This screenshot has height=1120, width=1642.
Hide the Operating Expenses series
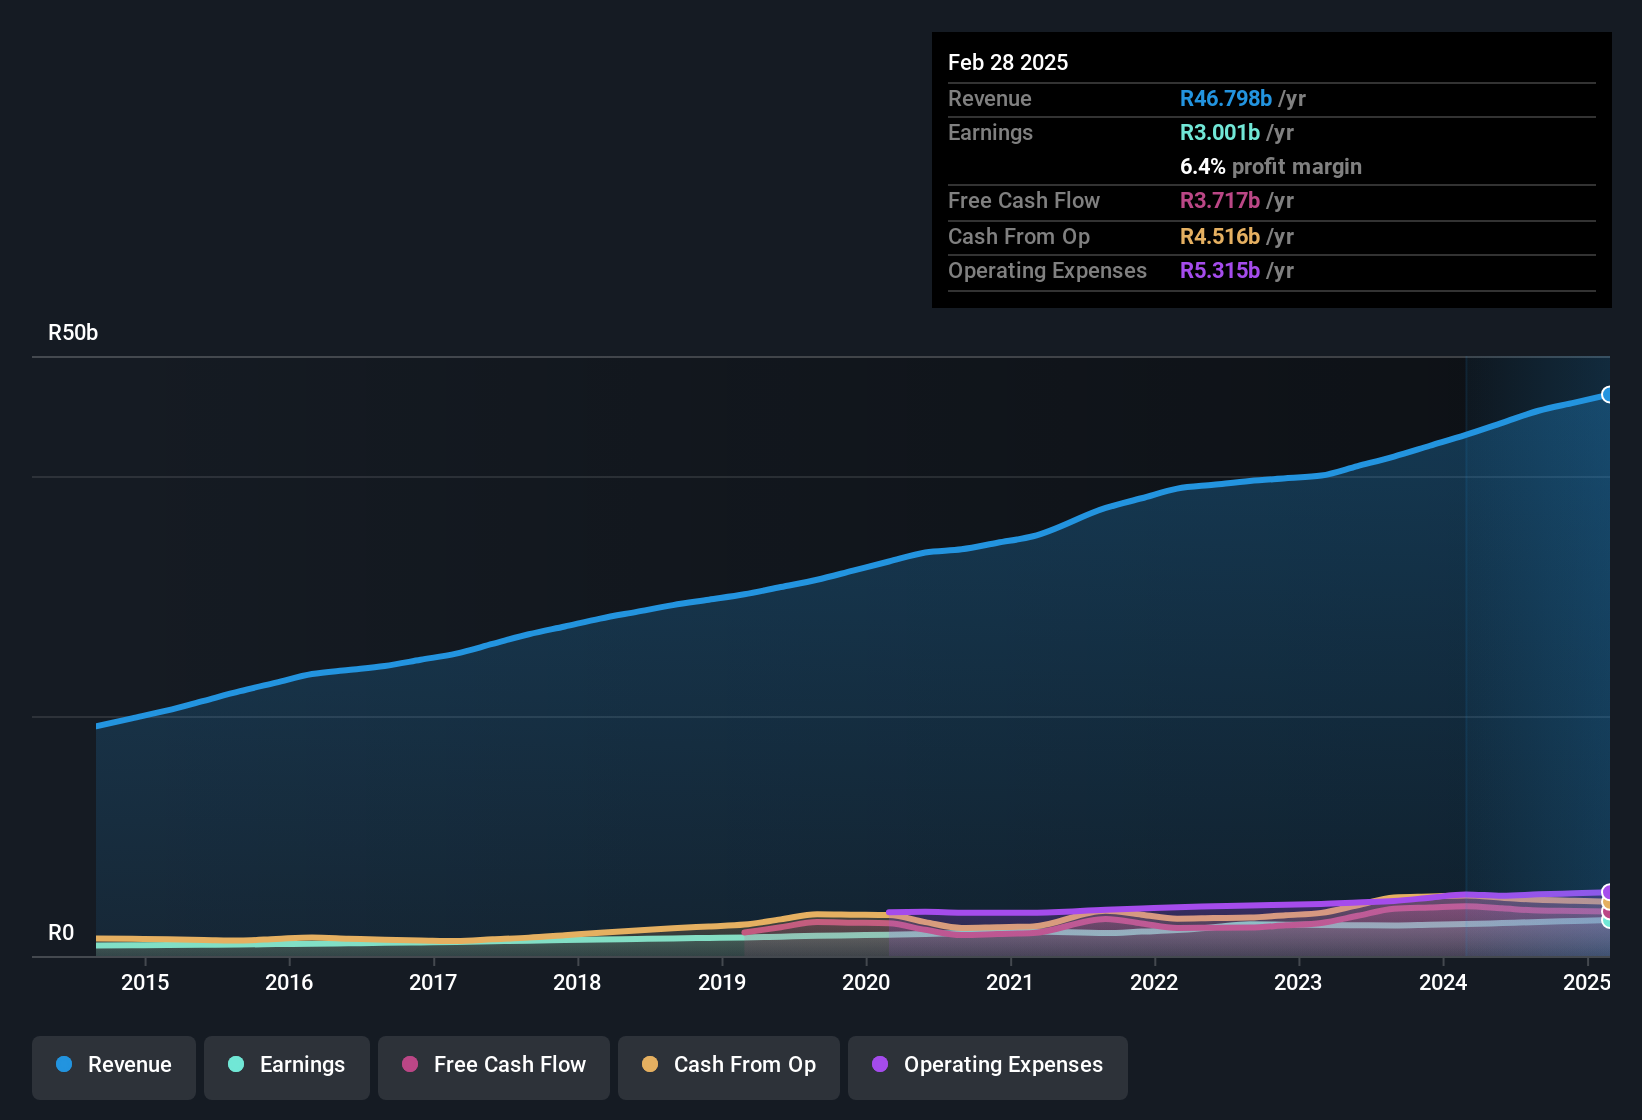[x=987, y=1066]
